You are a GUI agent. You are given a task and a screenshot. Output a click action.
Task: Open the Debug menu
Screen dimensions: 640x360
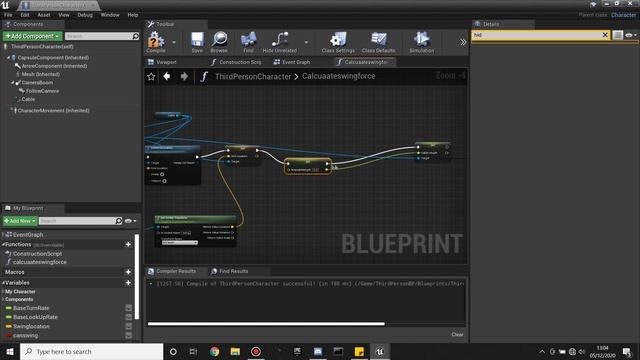[85, 15]
